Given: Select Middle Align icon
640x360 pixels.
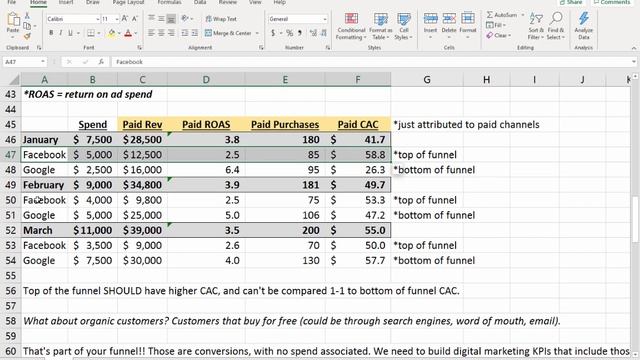Looking at the screenshot, I should (161, 19).
